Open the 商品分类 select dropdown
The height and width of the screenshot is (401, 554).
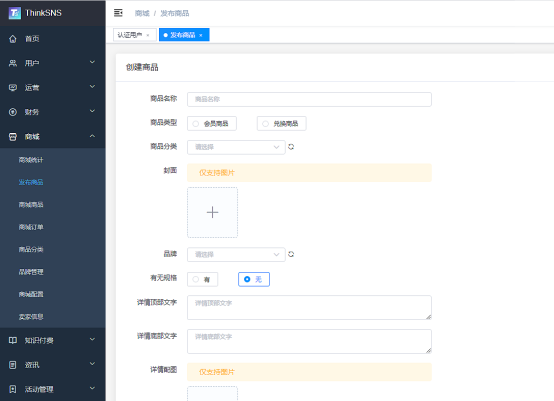(x=236, y=147)
